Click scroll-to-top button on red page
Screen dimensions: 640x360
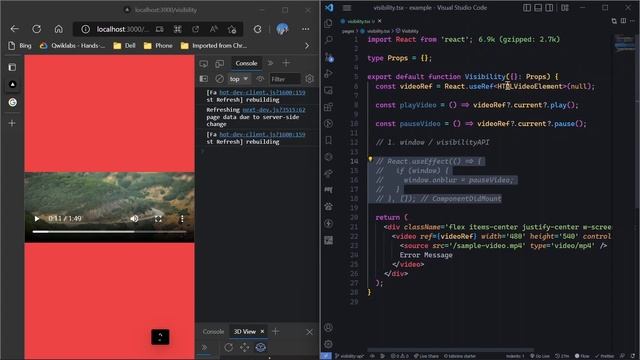pyautogui.click(x=160, y=337)
